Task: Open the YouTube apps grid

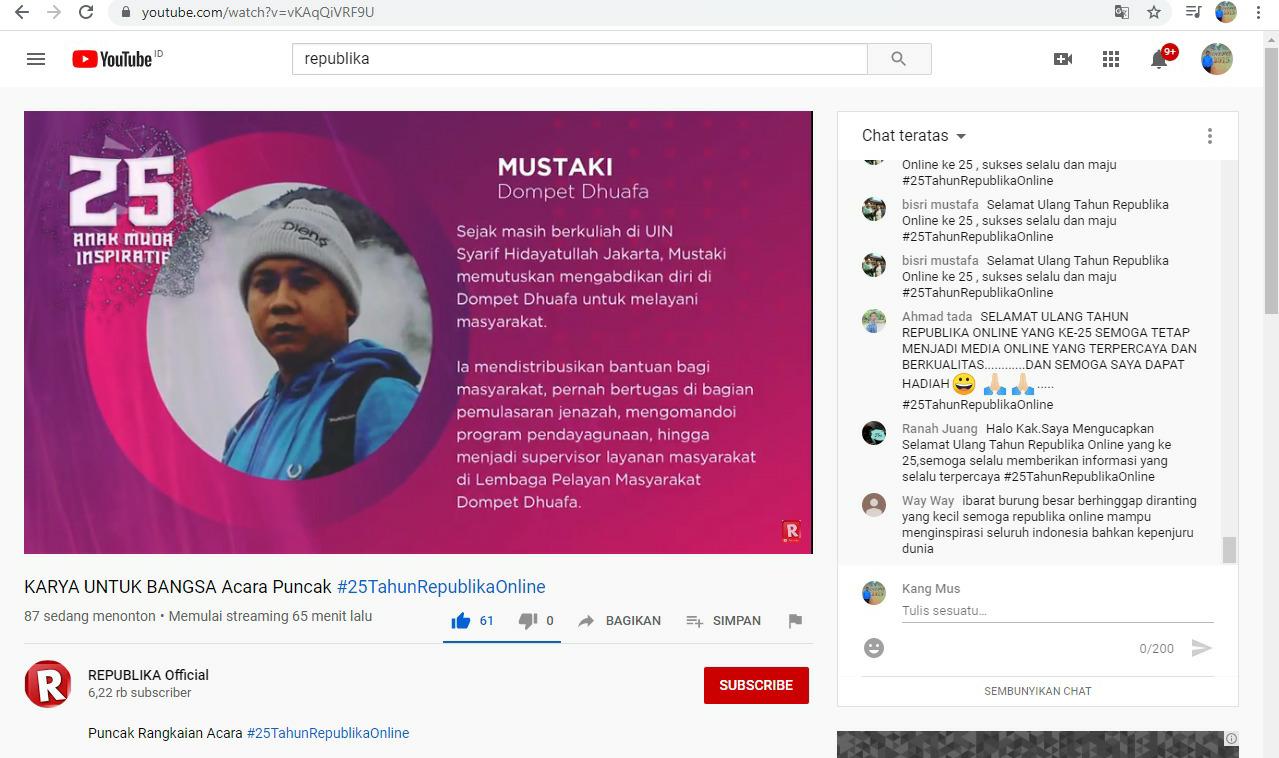Action: point(1111,59)
